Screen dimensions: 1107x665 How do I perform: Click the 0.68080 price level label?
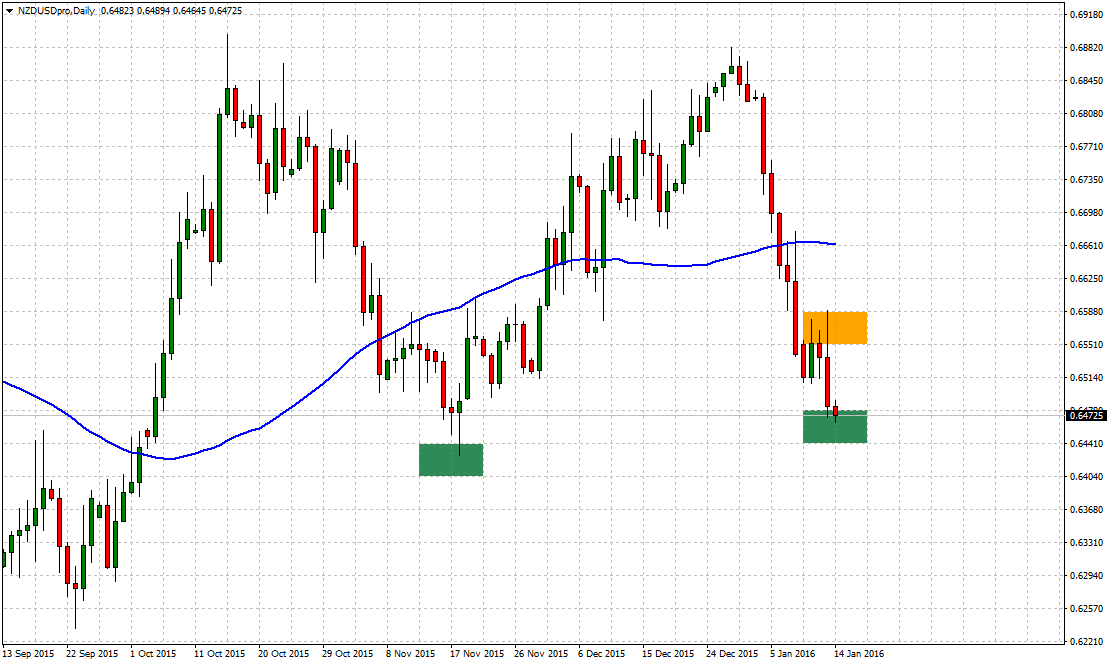pyautogui.click(x=1086, y=114)
